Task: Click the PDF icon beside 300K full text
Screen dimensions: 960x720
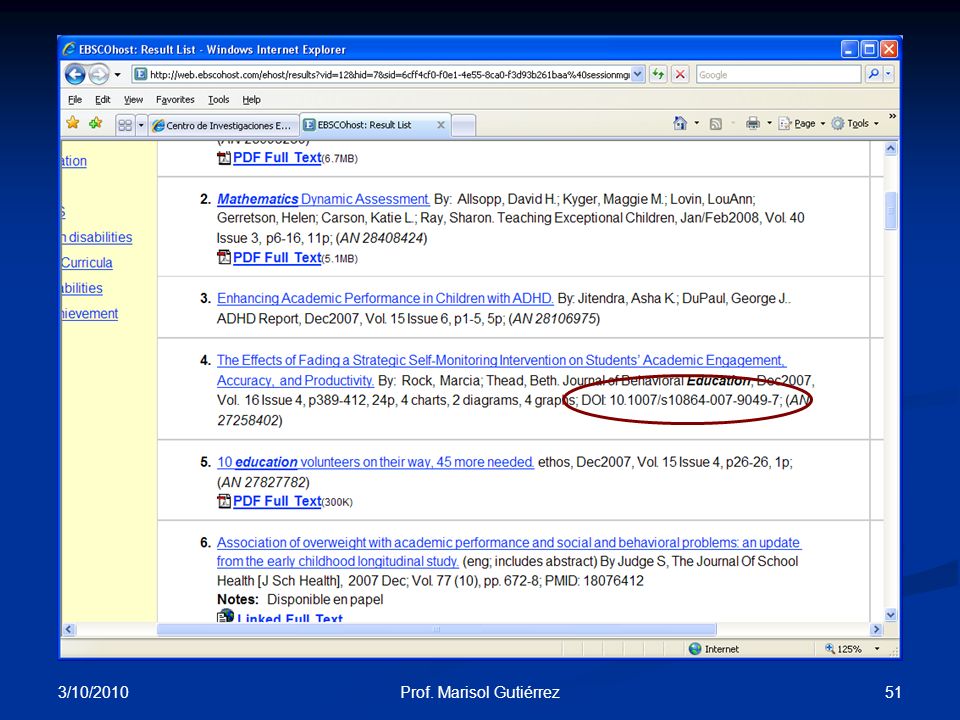Action: coord(224,501)
